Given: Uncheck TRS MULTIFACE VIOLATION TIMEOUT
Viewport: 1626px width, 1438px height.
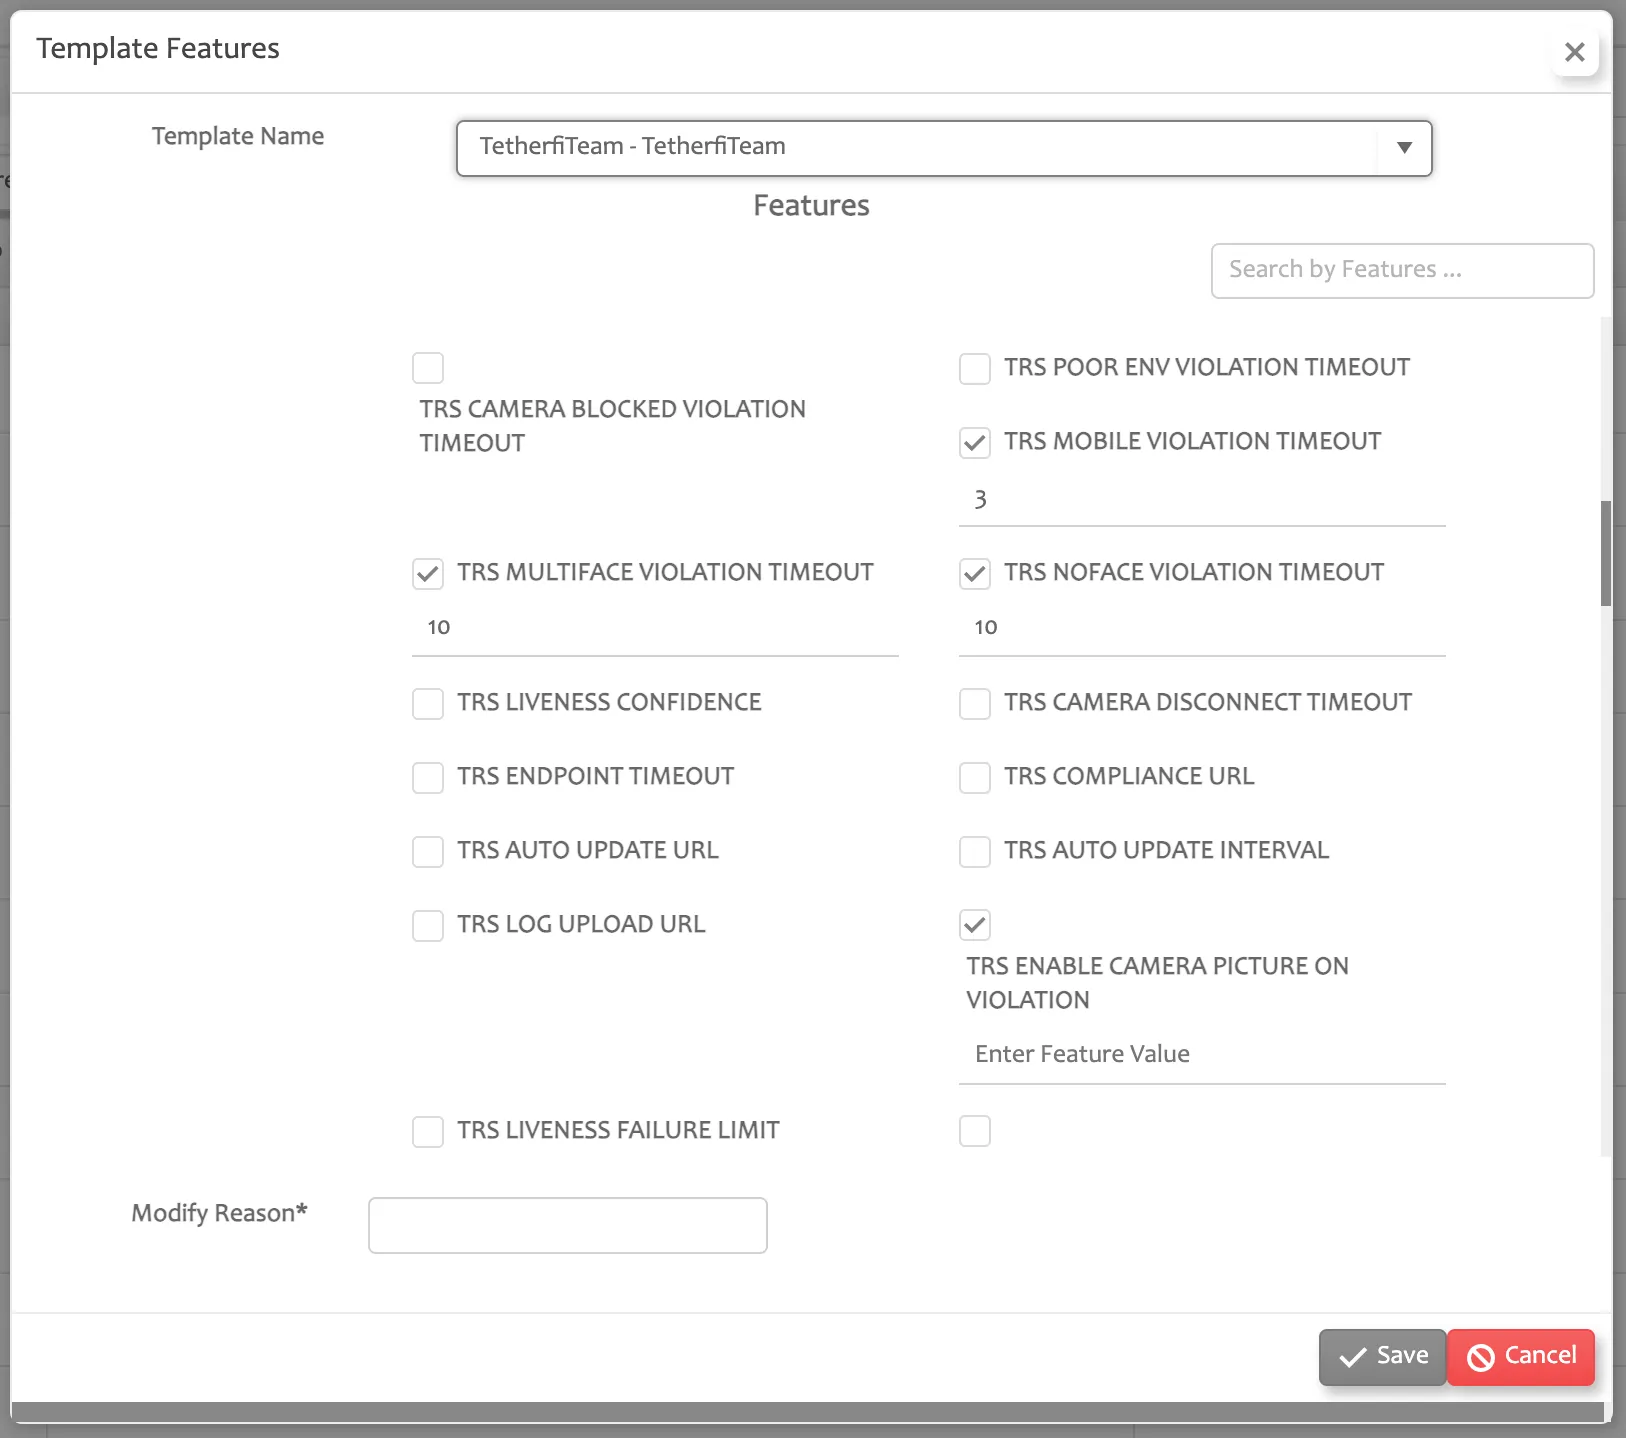Looking at the screenshot, I should (428, 573).
